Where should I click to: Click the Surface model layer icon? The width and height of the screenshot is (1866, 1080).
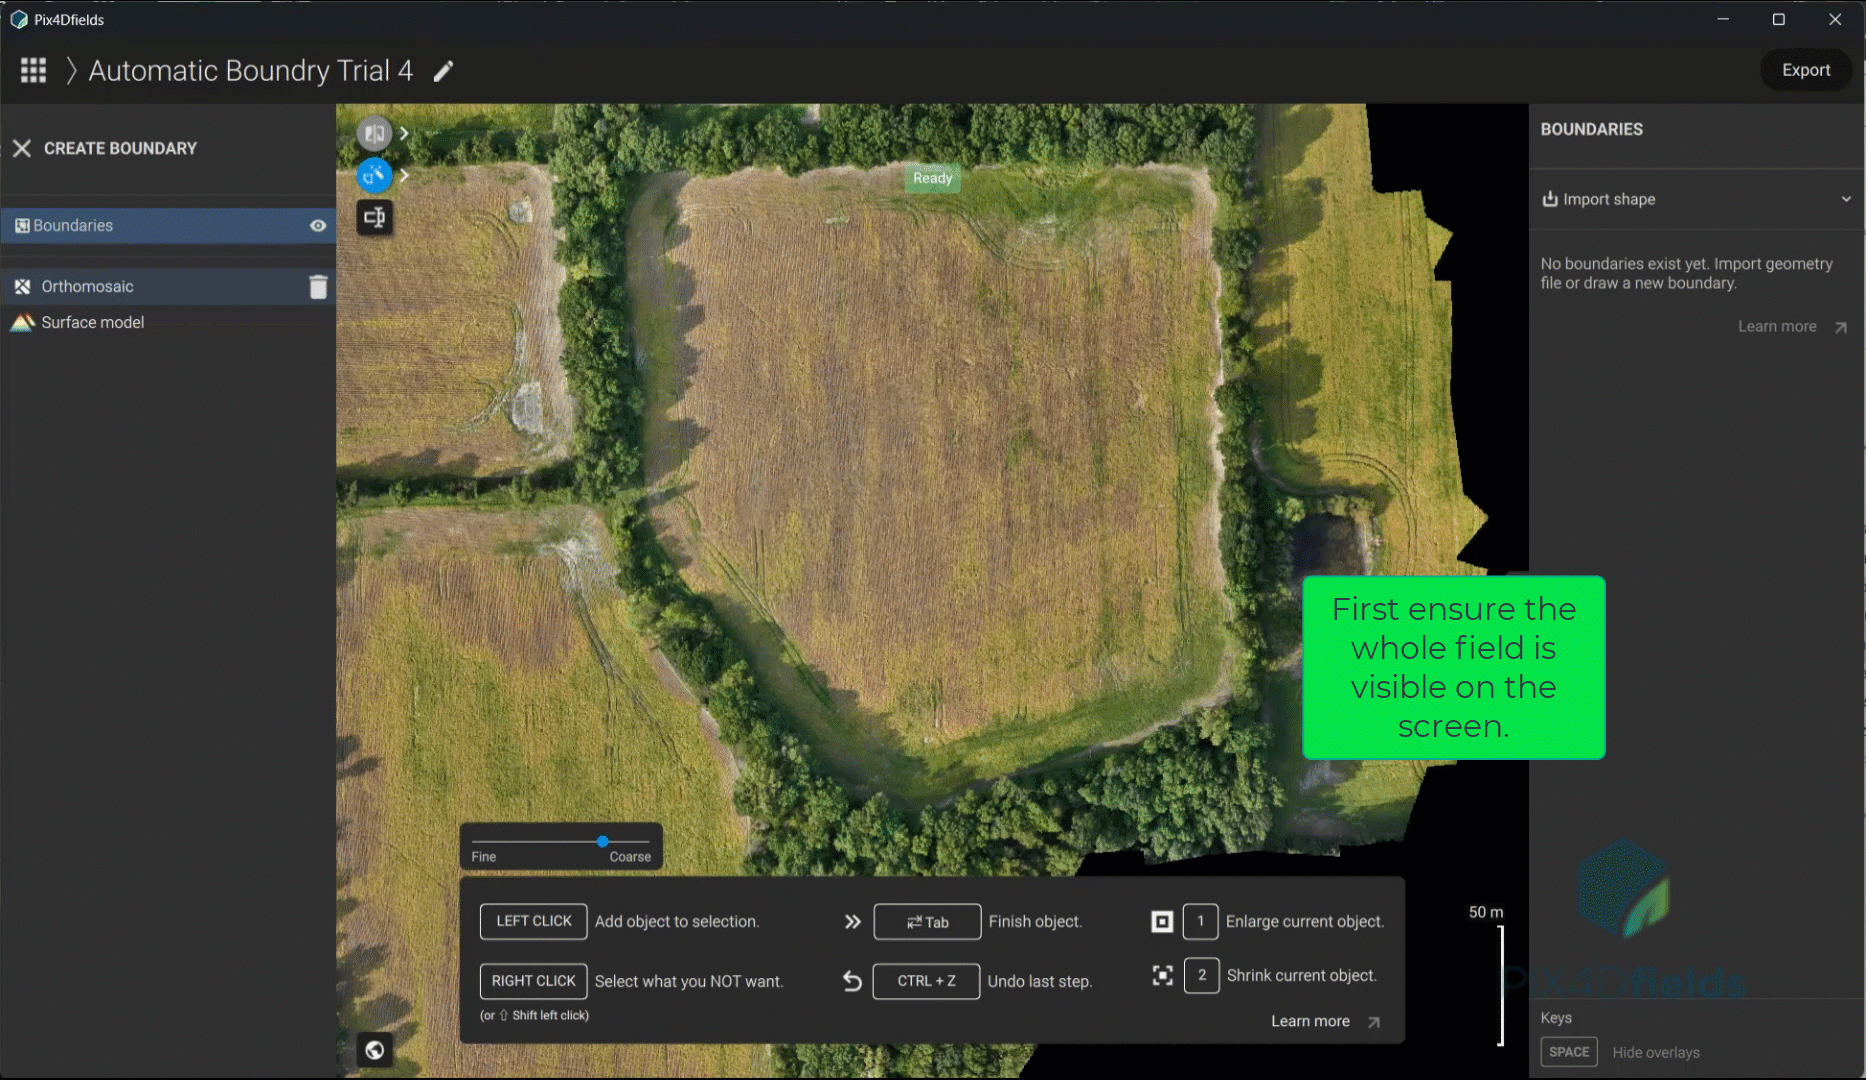[22, 322]
